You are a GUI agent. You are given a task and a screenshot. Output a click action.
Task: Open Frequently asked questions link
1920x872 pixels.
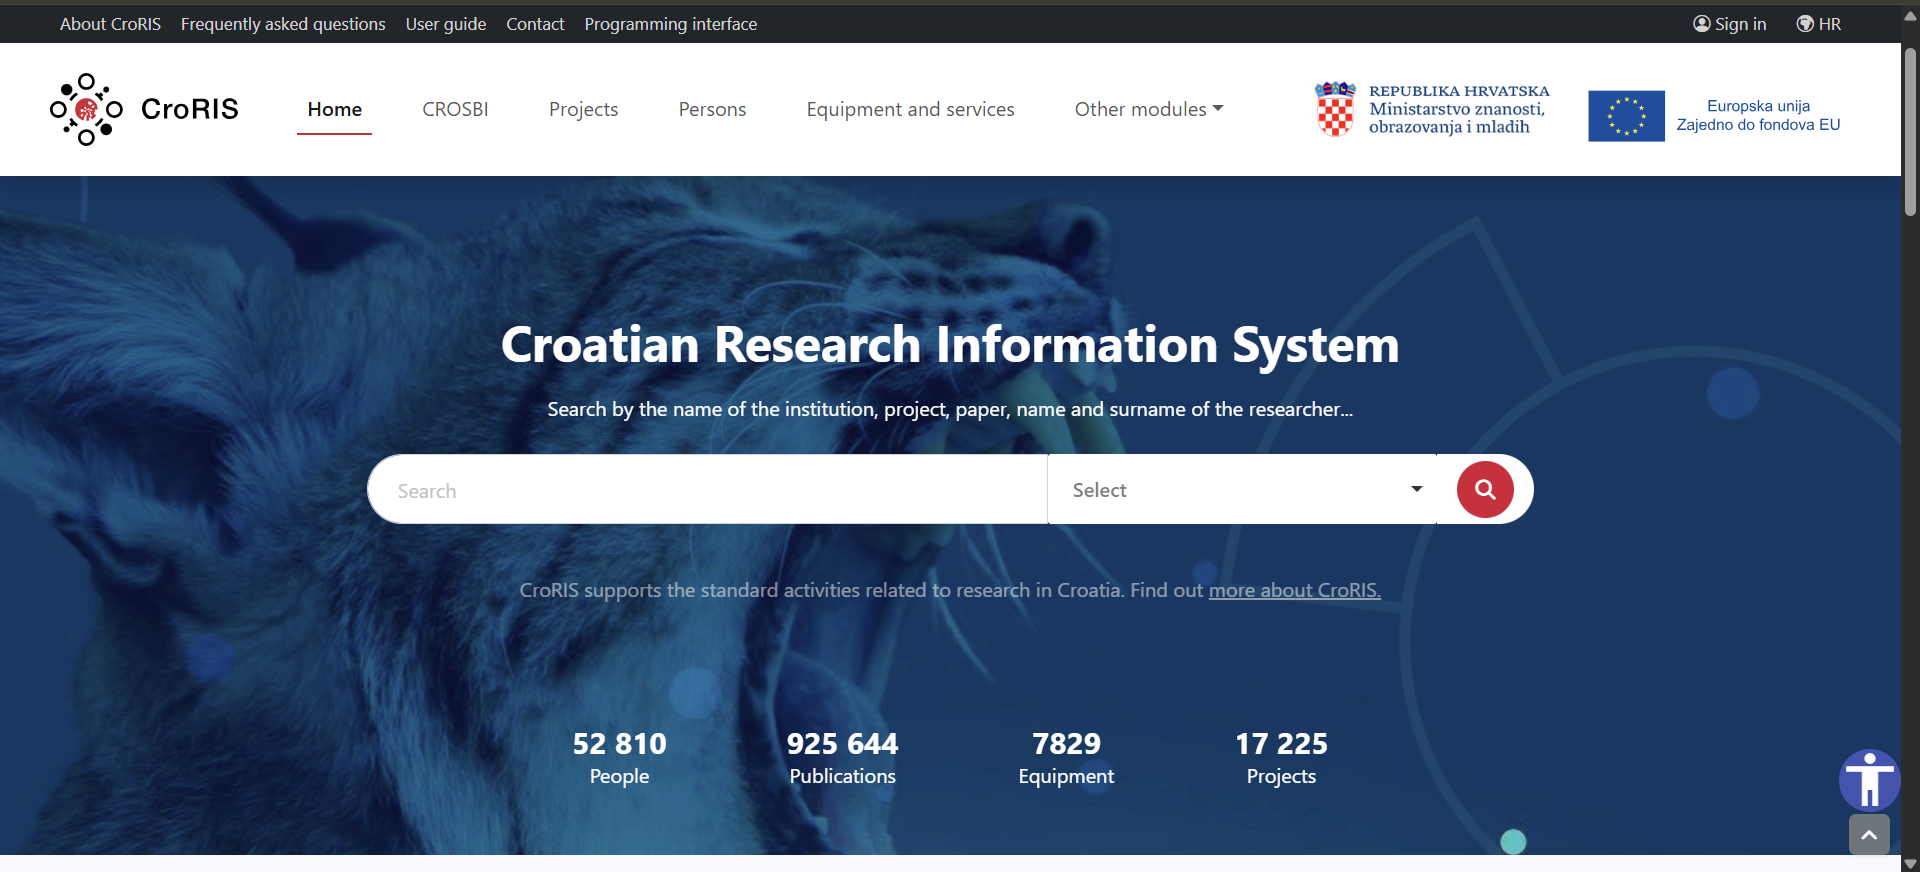[x=283, y=24]
